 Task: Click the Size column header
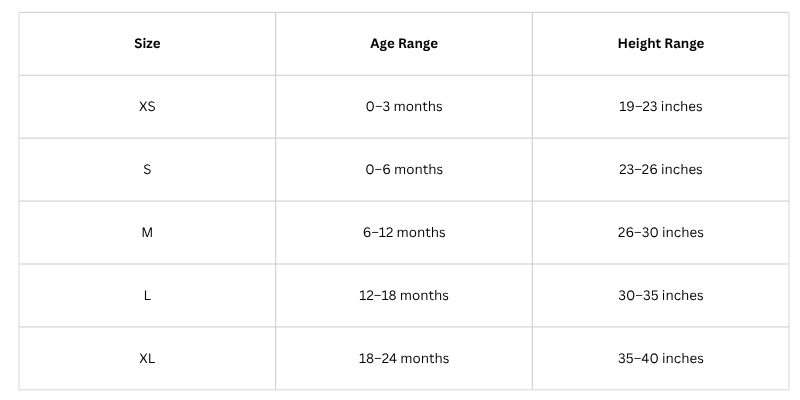(147, 44)
